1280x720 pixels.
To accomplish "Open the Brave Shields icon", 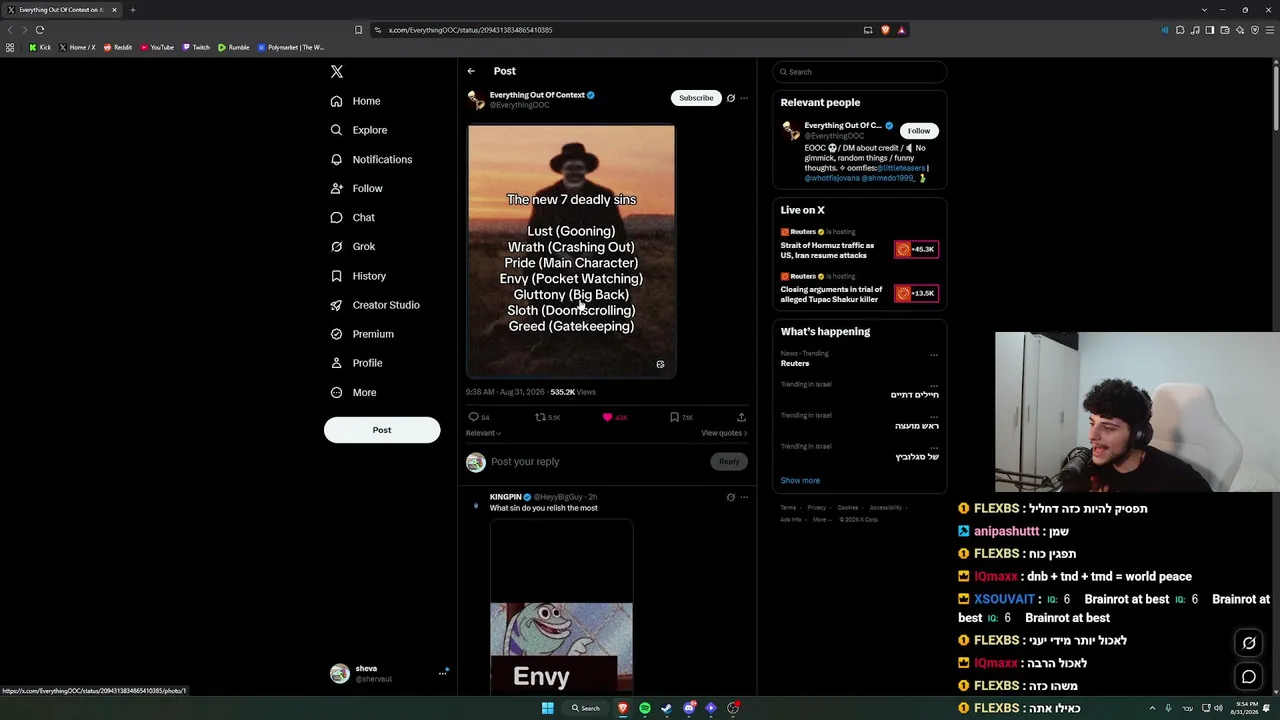I will [885, 30].
